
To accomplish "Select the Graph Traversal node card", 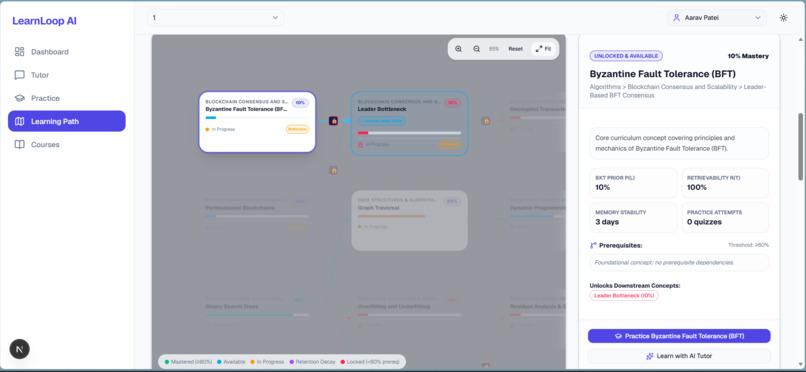I will tap(409, 220).
